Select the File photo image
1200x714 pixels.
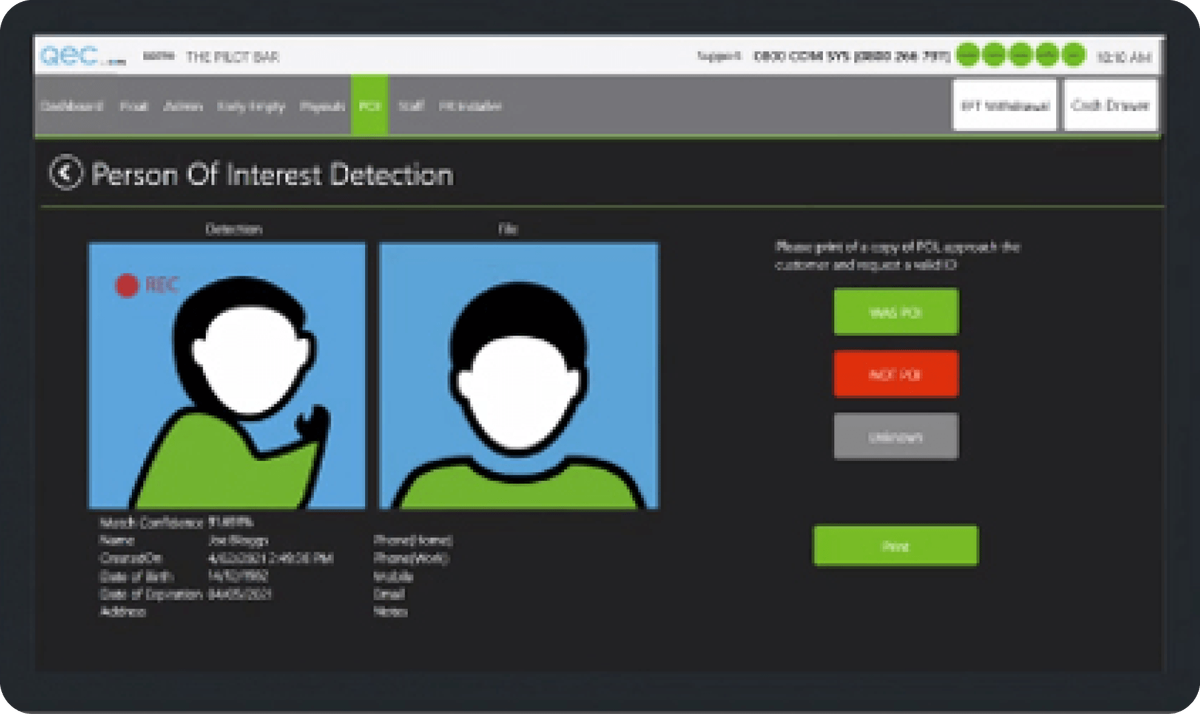pyautogui.click(x=518, y=375)
